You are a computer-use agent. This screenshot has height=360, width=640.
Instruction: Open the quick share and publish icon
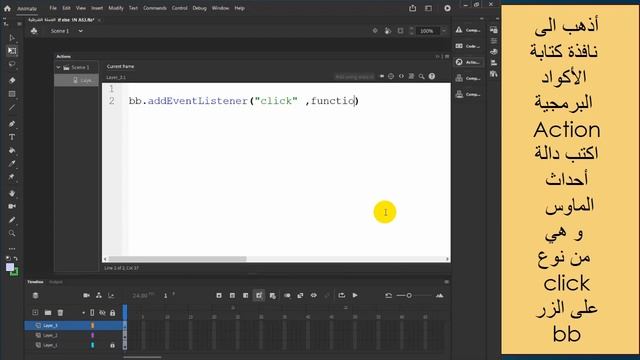(x=413, y=8)
